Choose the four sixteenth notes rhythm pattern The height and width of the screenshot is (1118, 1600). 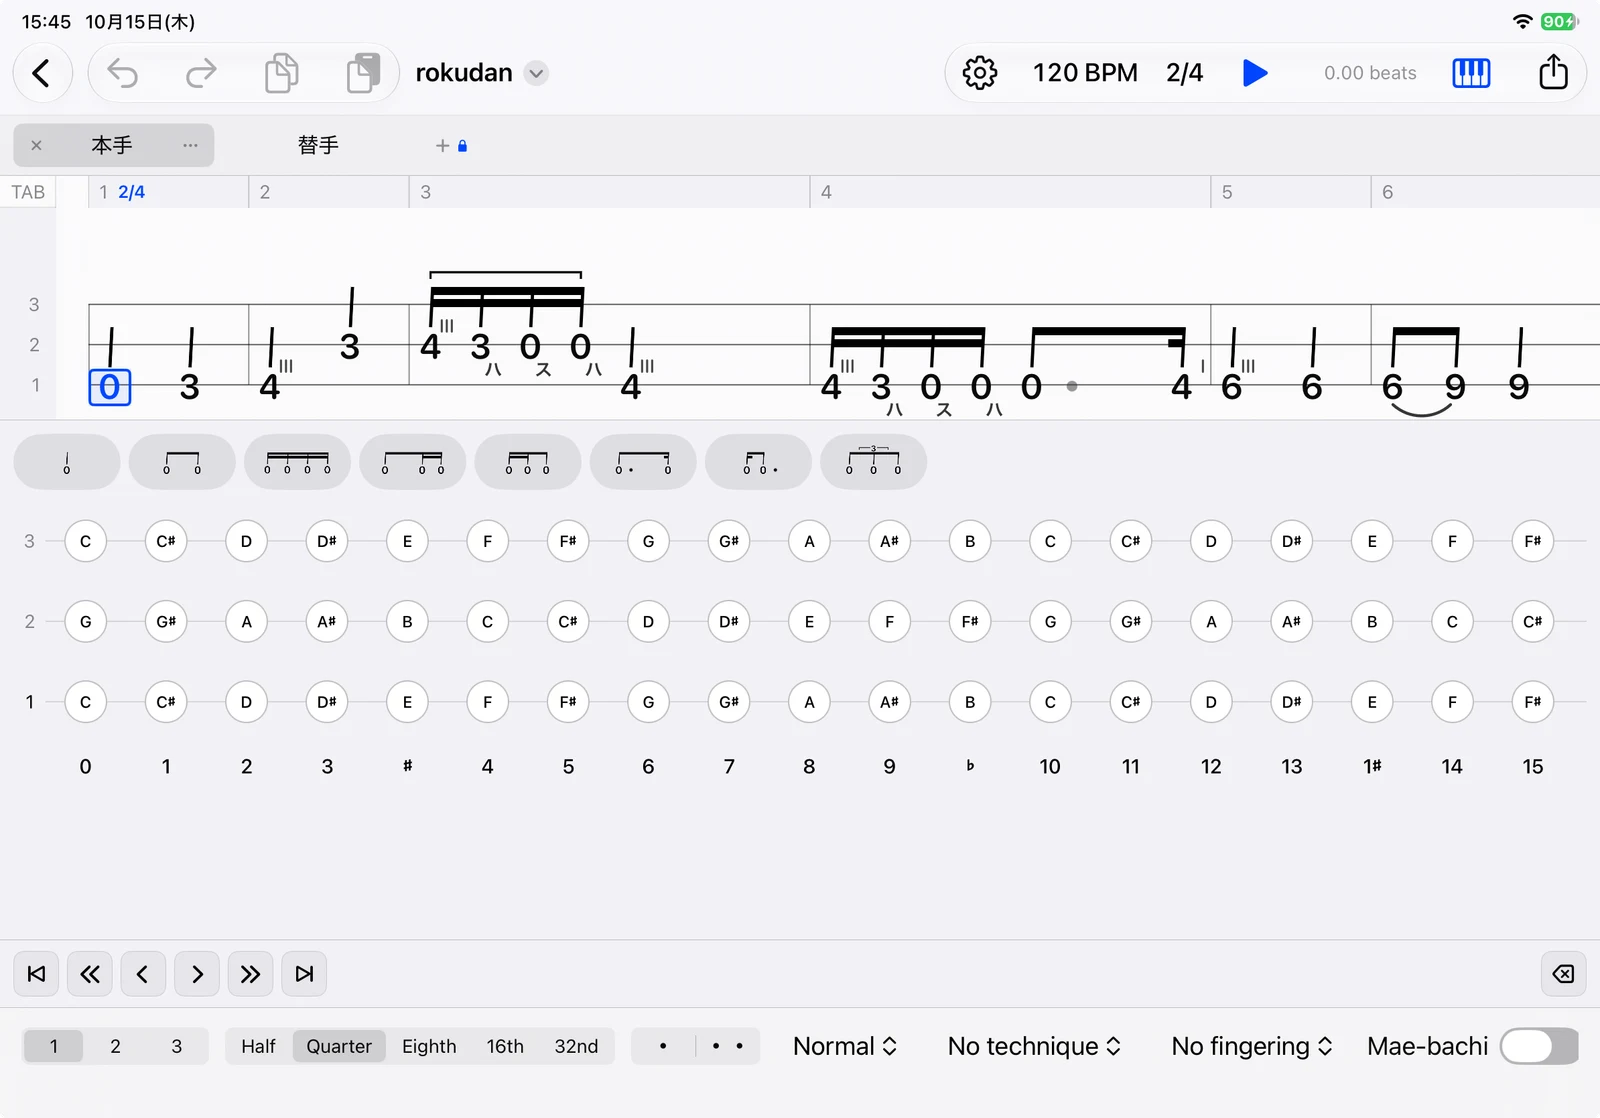[297, 462]
